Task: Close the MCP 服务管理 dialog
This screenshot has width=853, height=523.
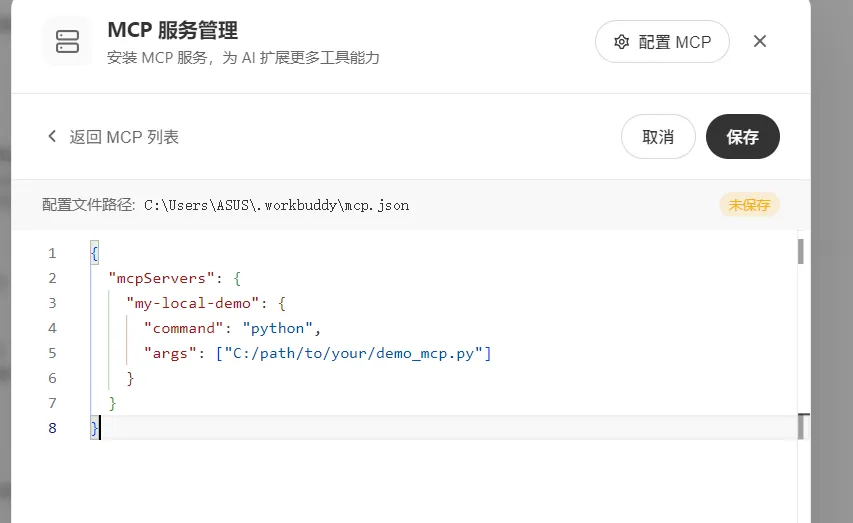Action: 760,41
